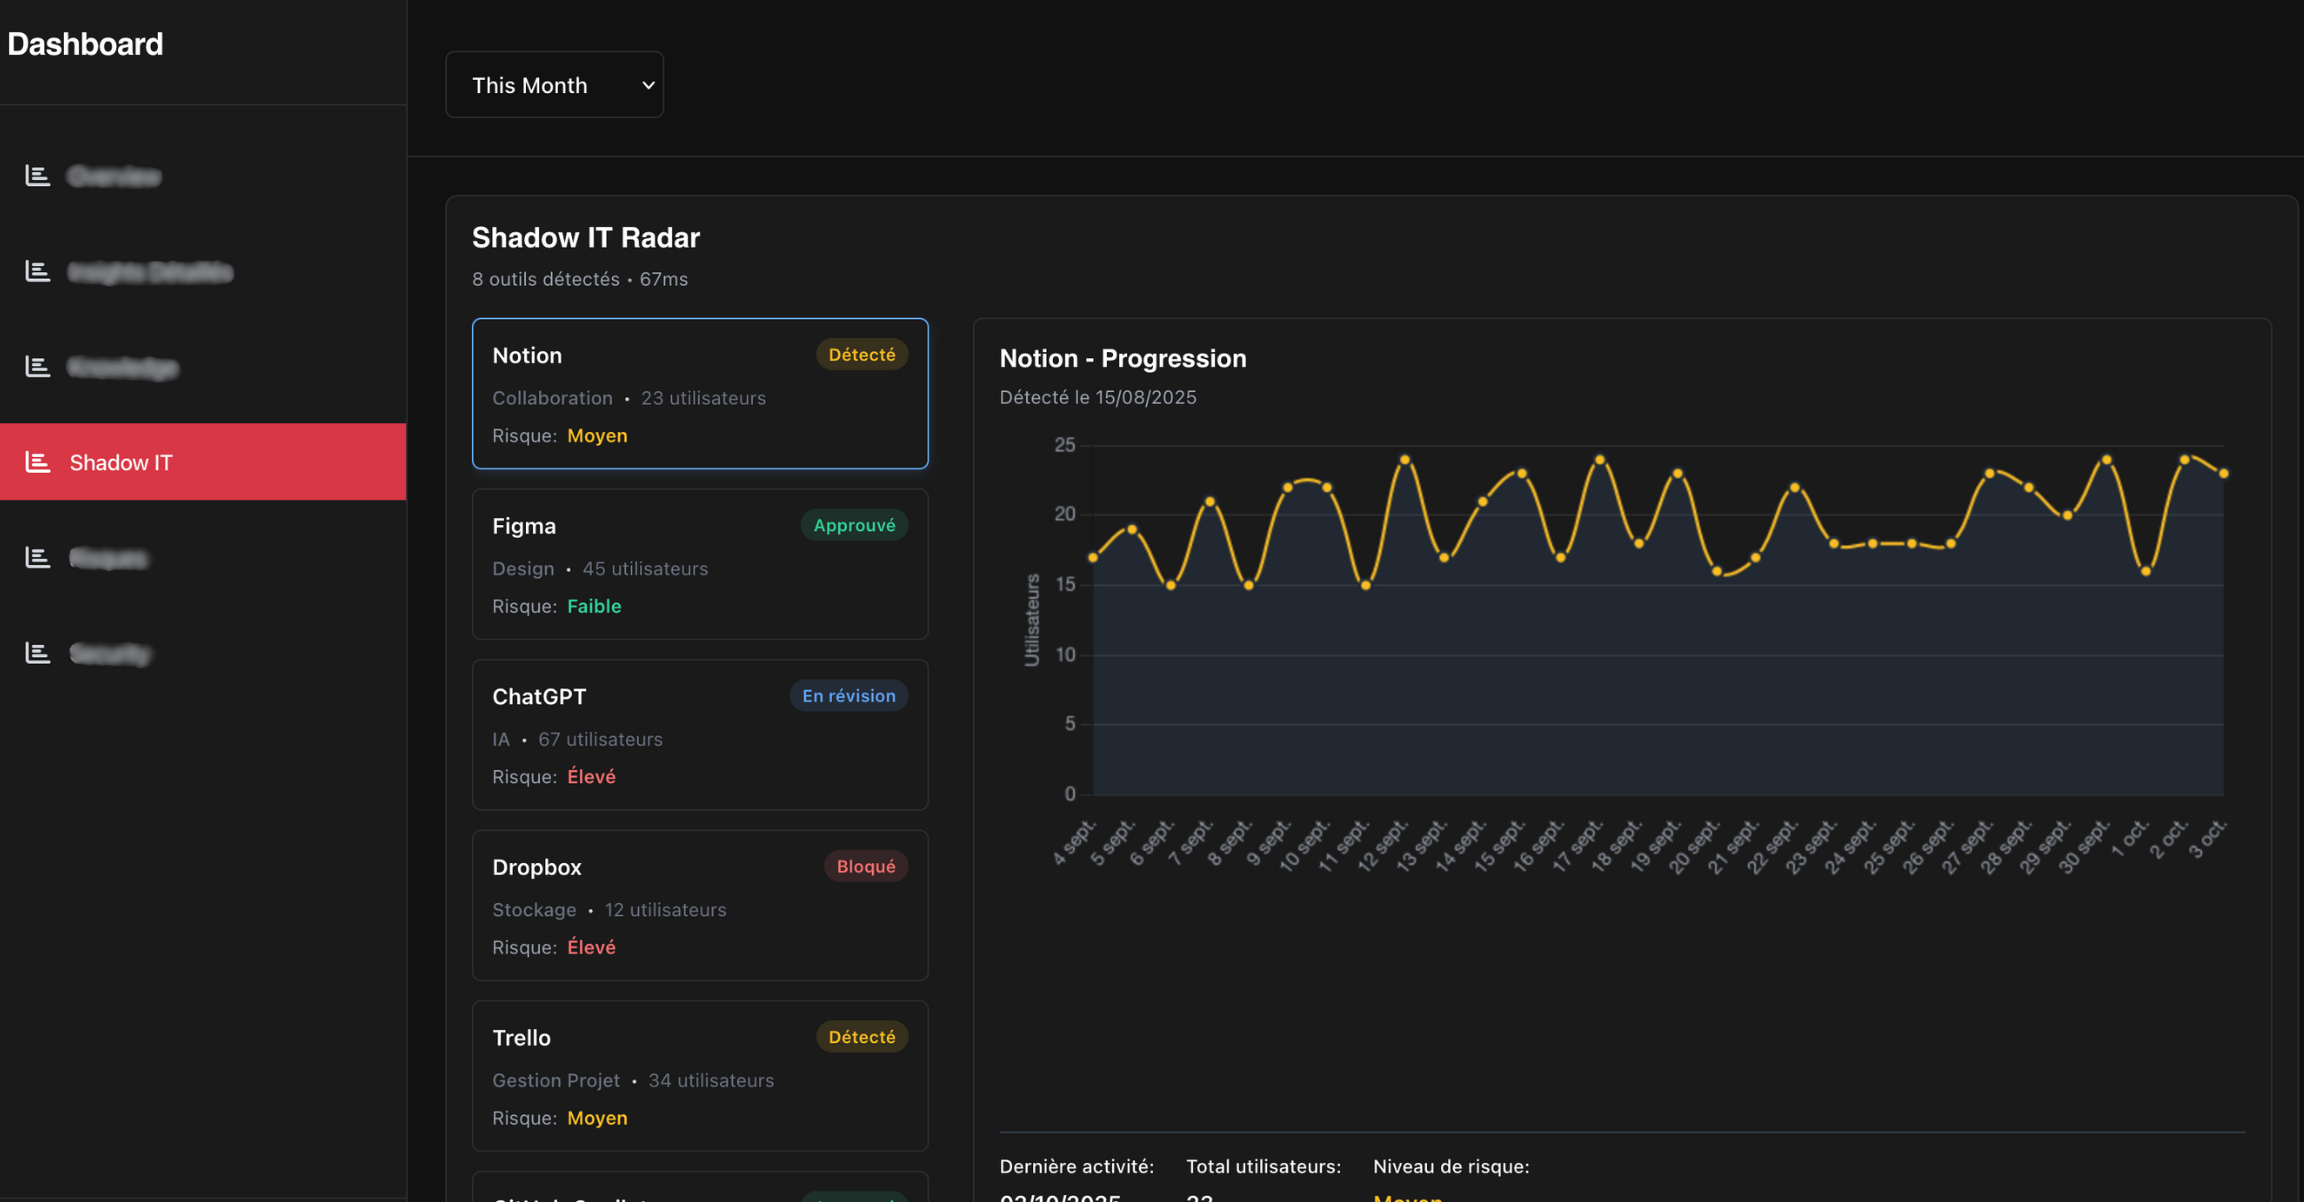The width and height of the screenshot is (2304, 1202).
Task: Select the ChatGPT tool card
Action: [699, 735]
